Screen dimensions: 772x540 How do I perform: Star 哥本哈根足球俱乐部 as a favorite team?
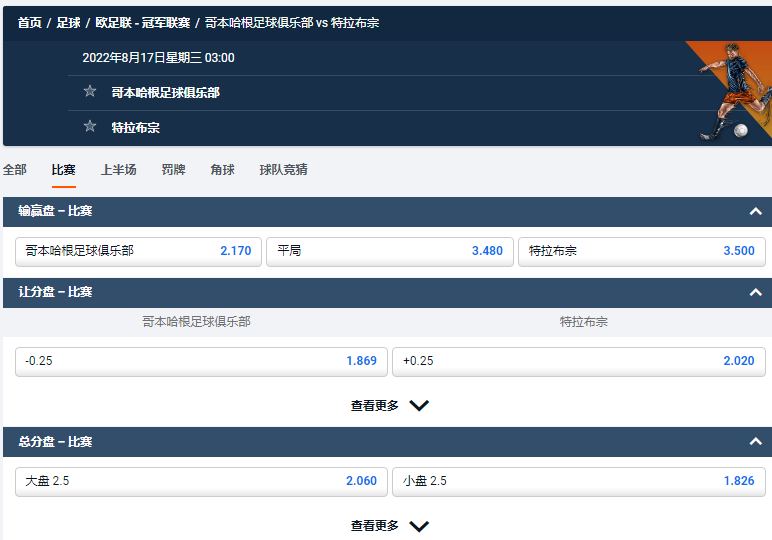coord(90,92)
